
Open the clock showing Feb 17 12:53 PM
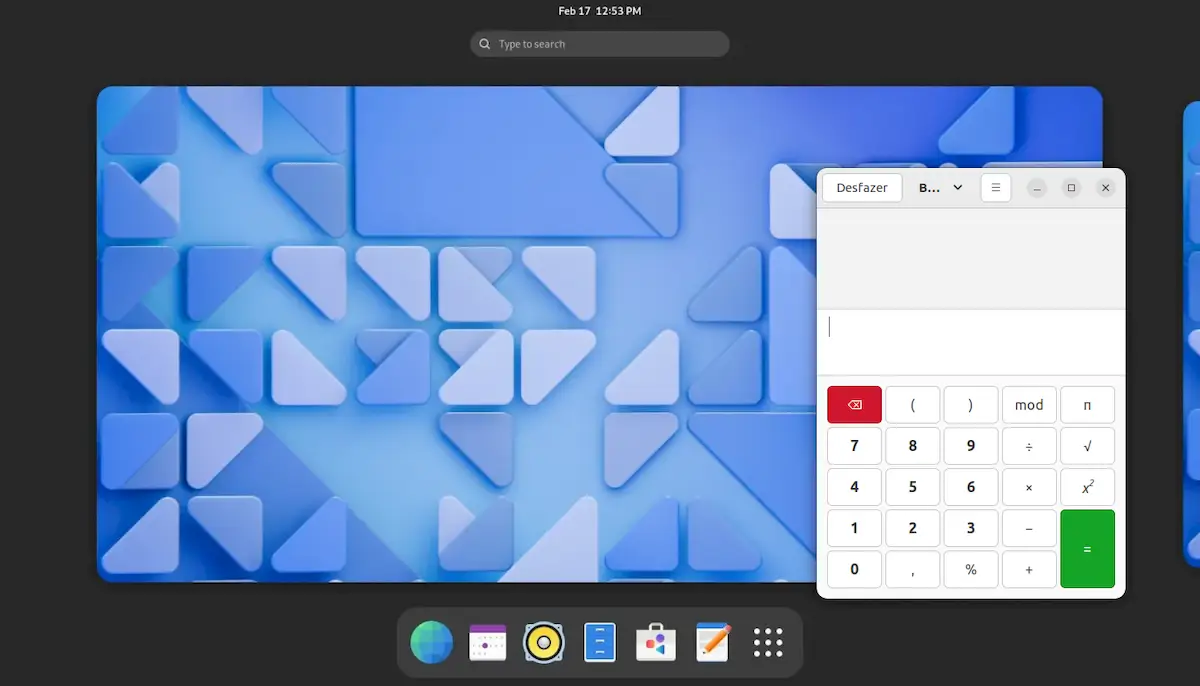tap(600, 11)
